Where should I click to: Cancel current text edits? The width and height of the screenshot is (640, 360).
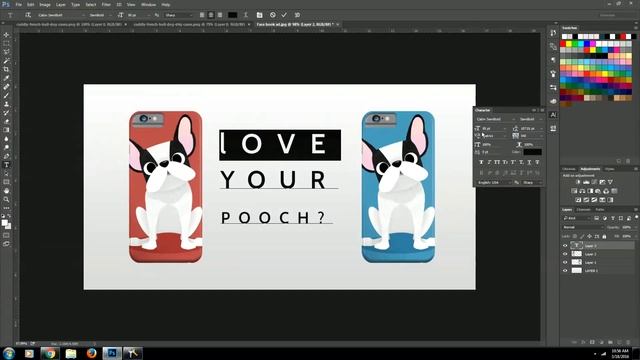click(x=273, y=15)
